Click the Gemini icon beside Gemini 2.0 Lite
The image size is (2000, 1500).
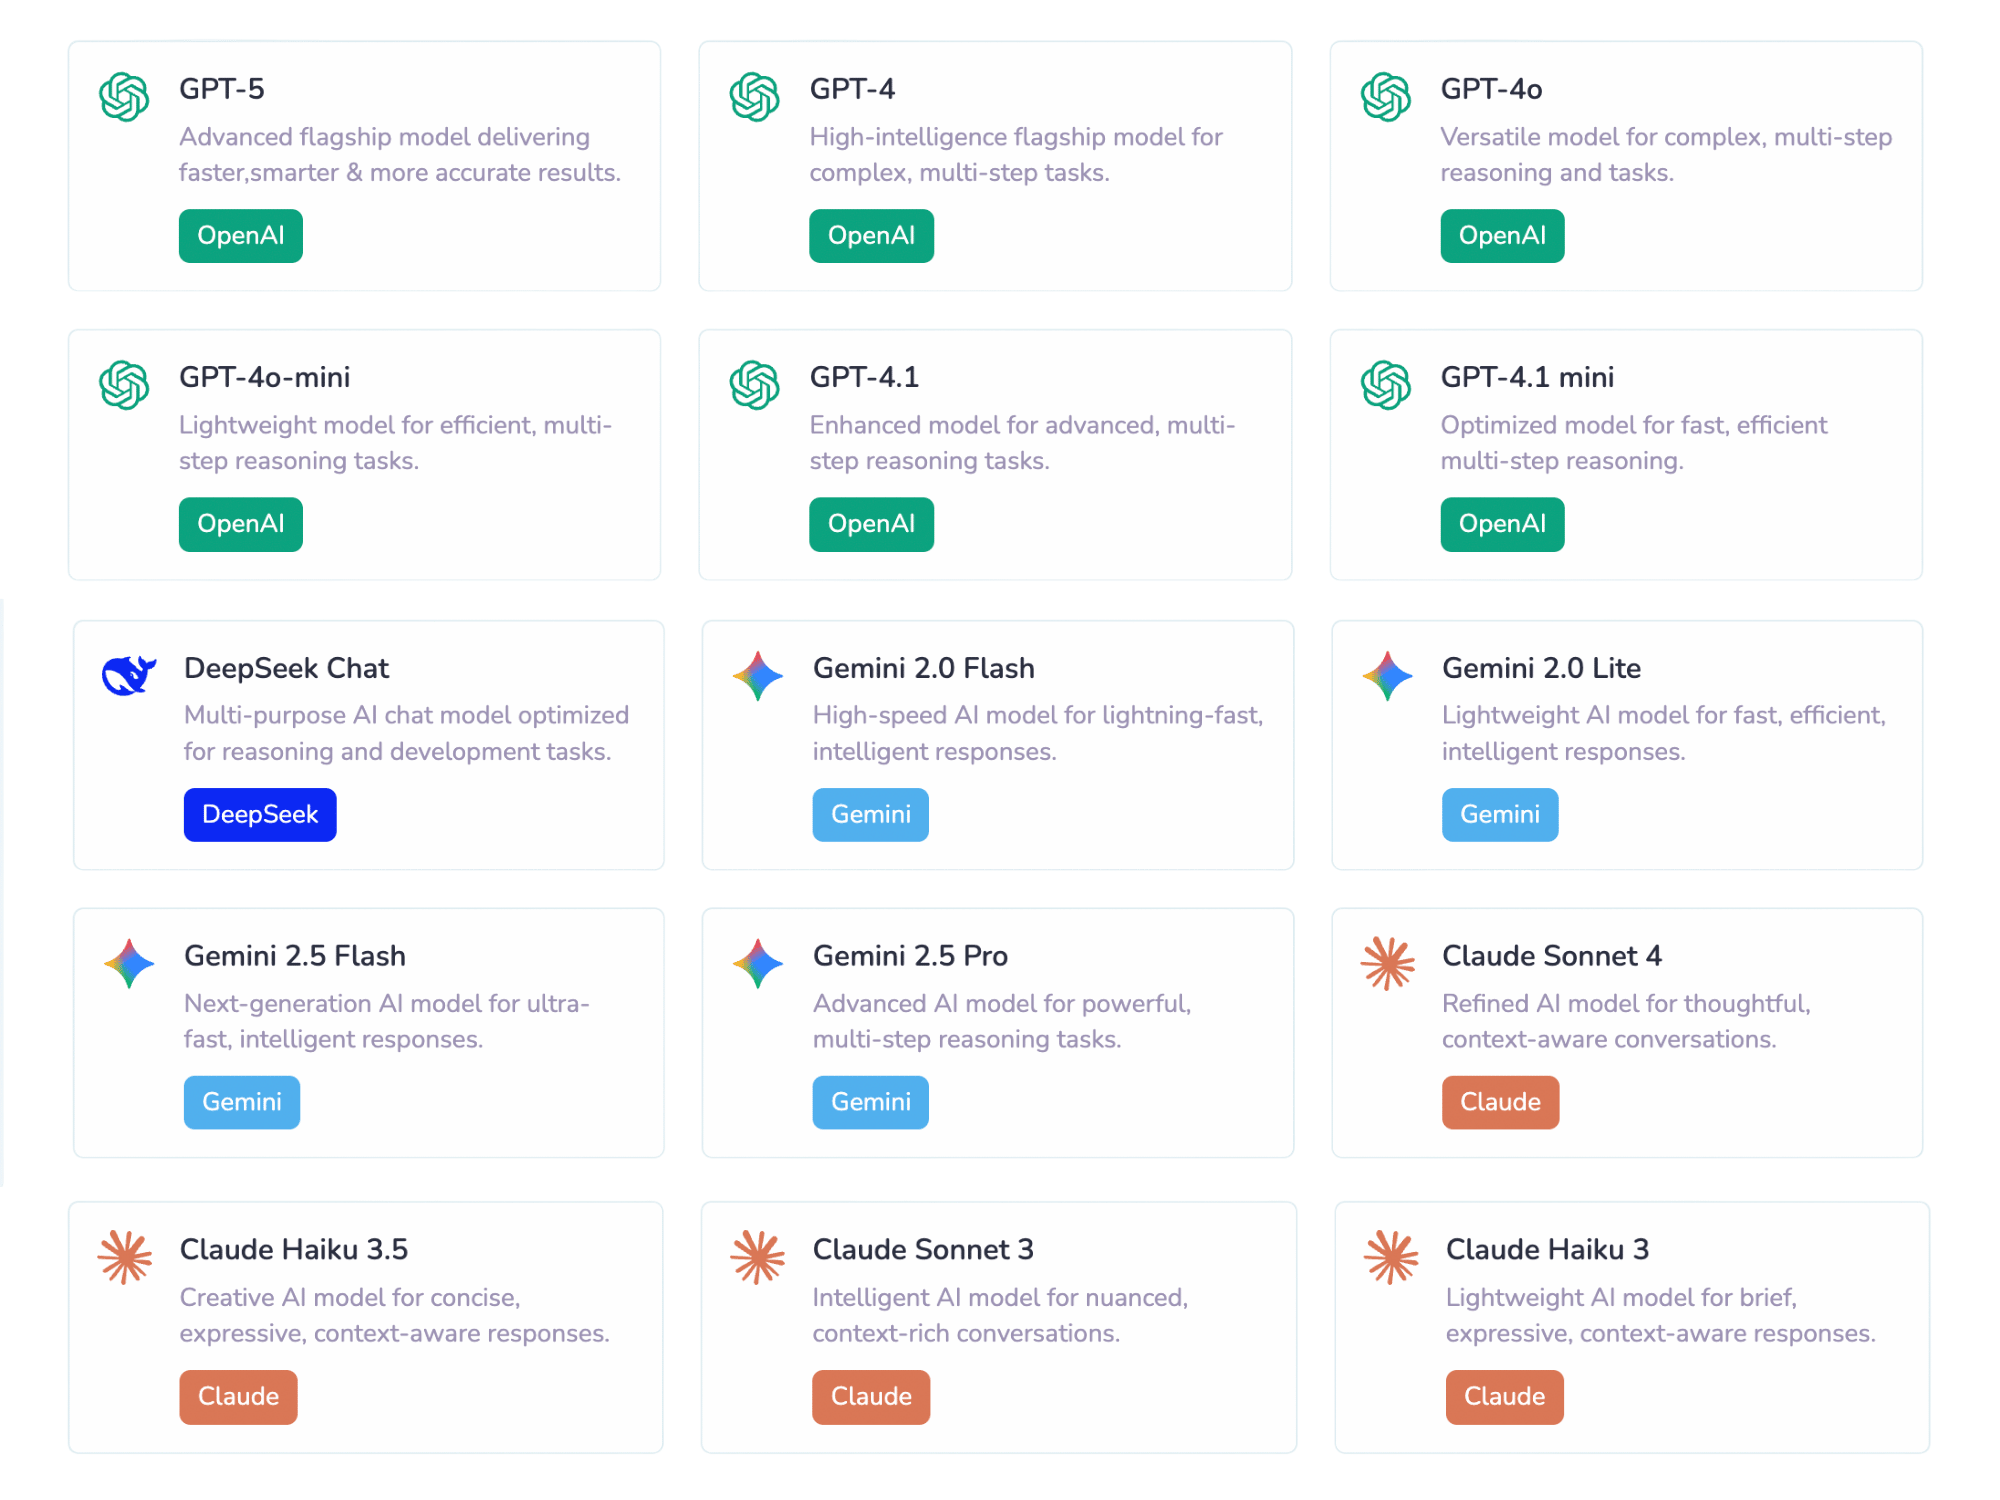[1388, 676]
